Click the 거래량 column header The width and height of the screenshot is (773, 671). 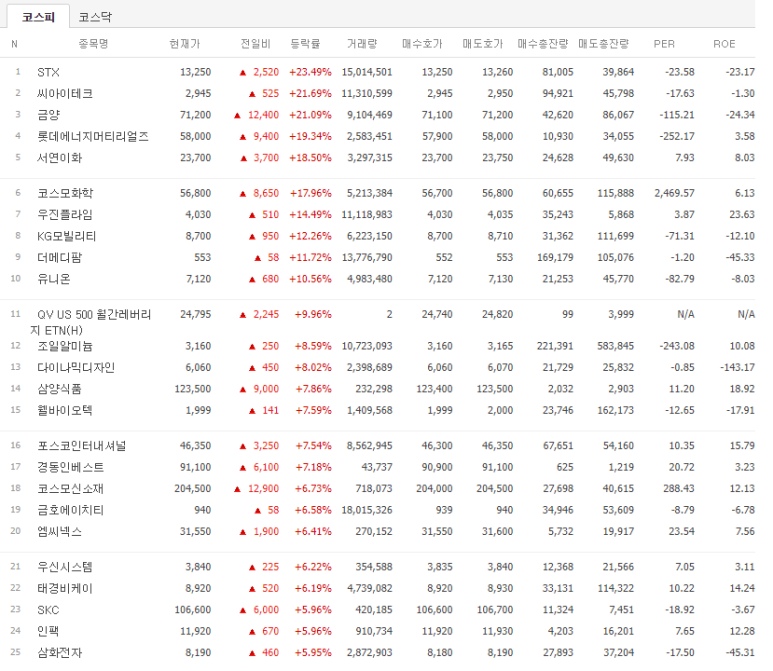click(362, 44)
